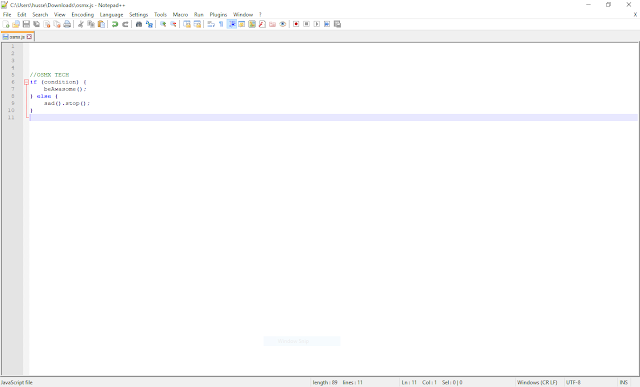Viewport: 640px width, 387px height.
Task: Click the Ln : 11 Col : 1 status entry
Action: 419,383
